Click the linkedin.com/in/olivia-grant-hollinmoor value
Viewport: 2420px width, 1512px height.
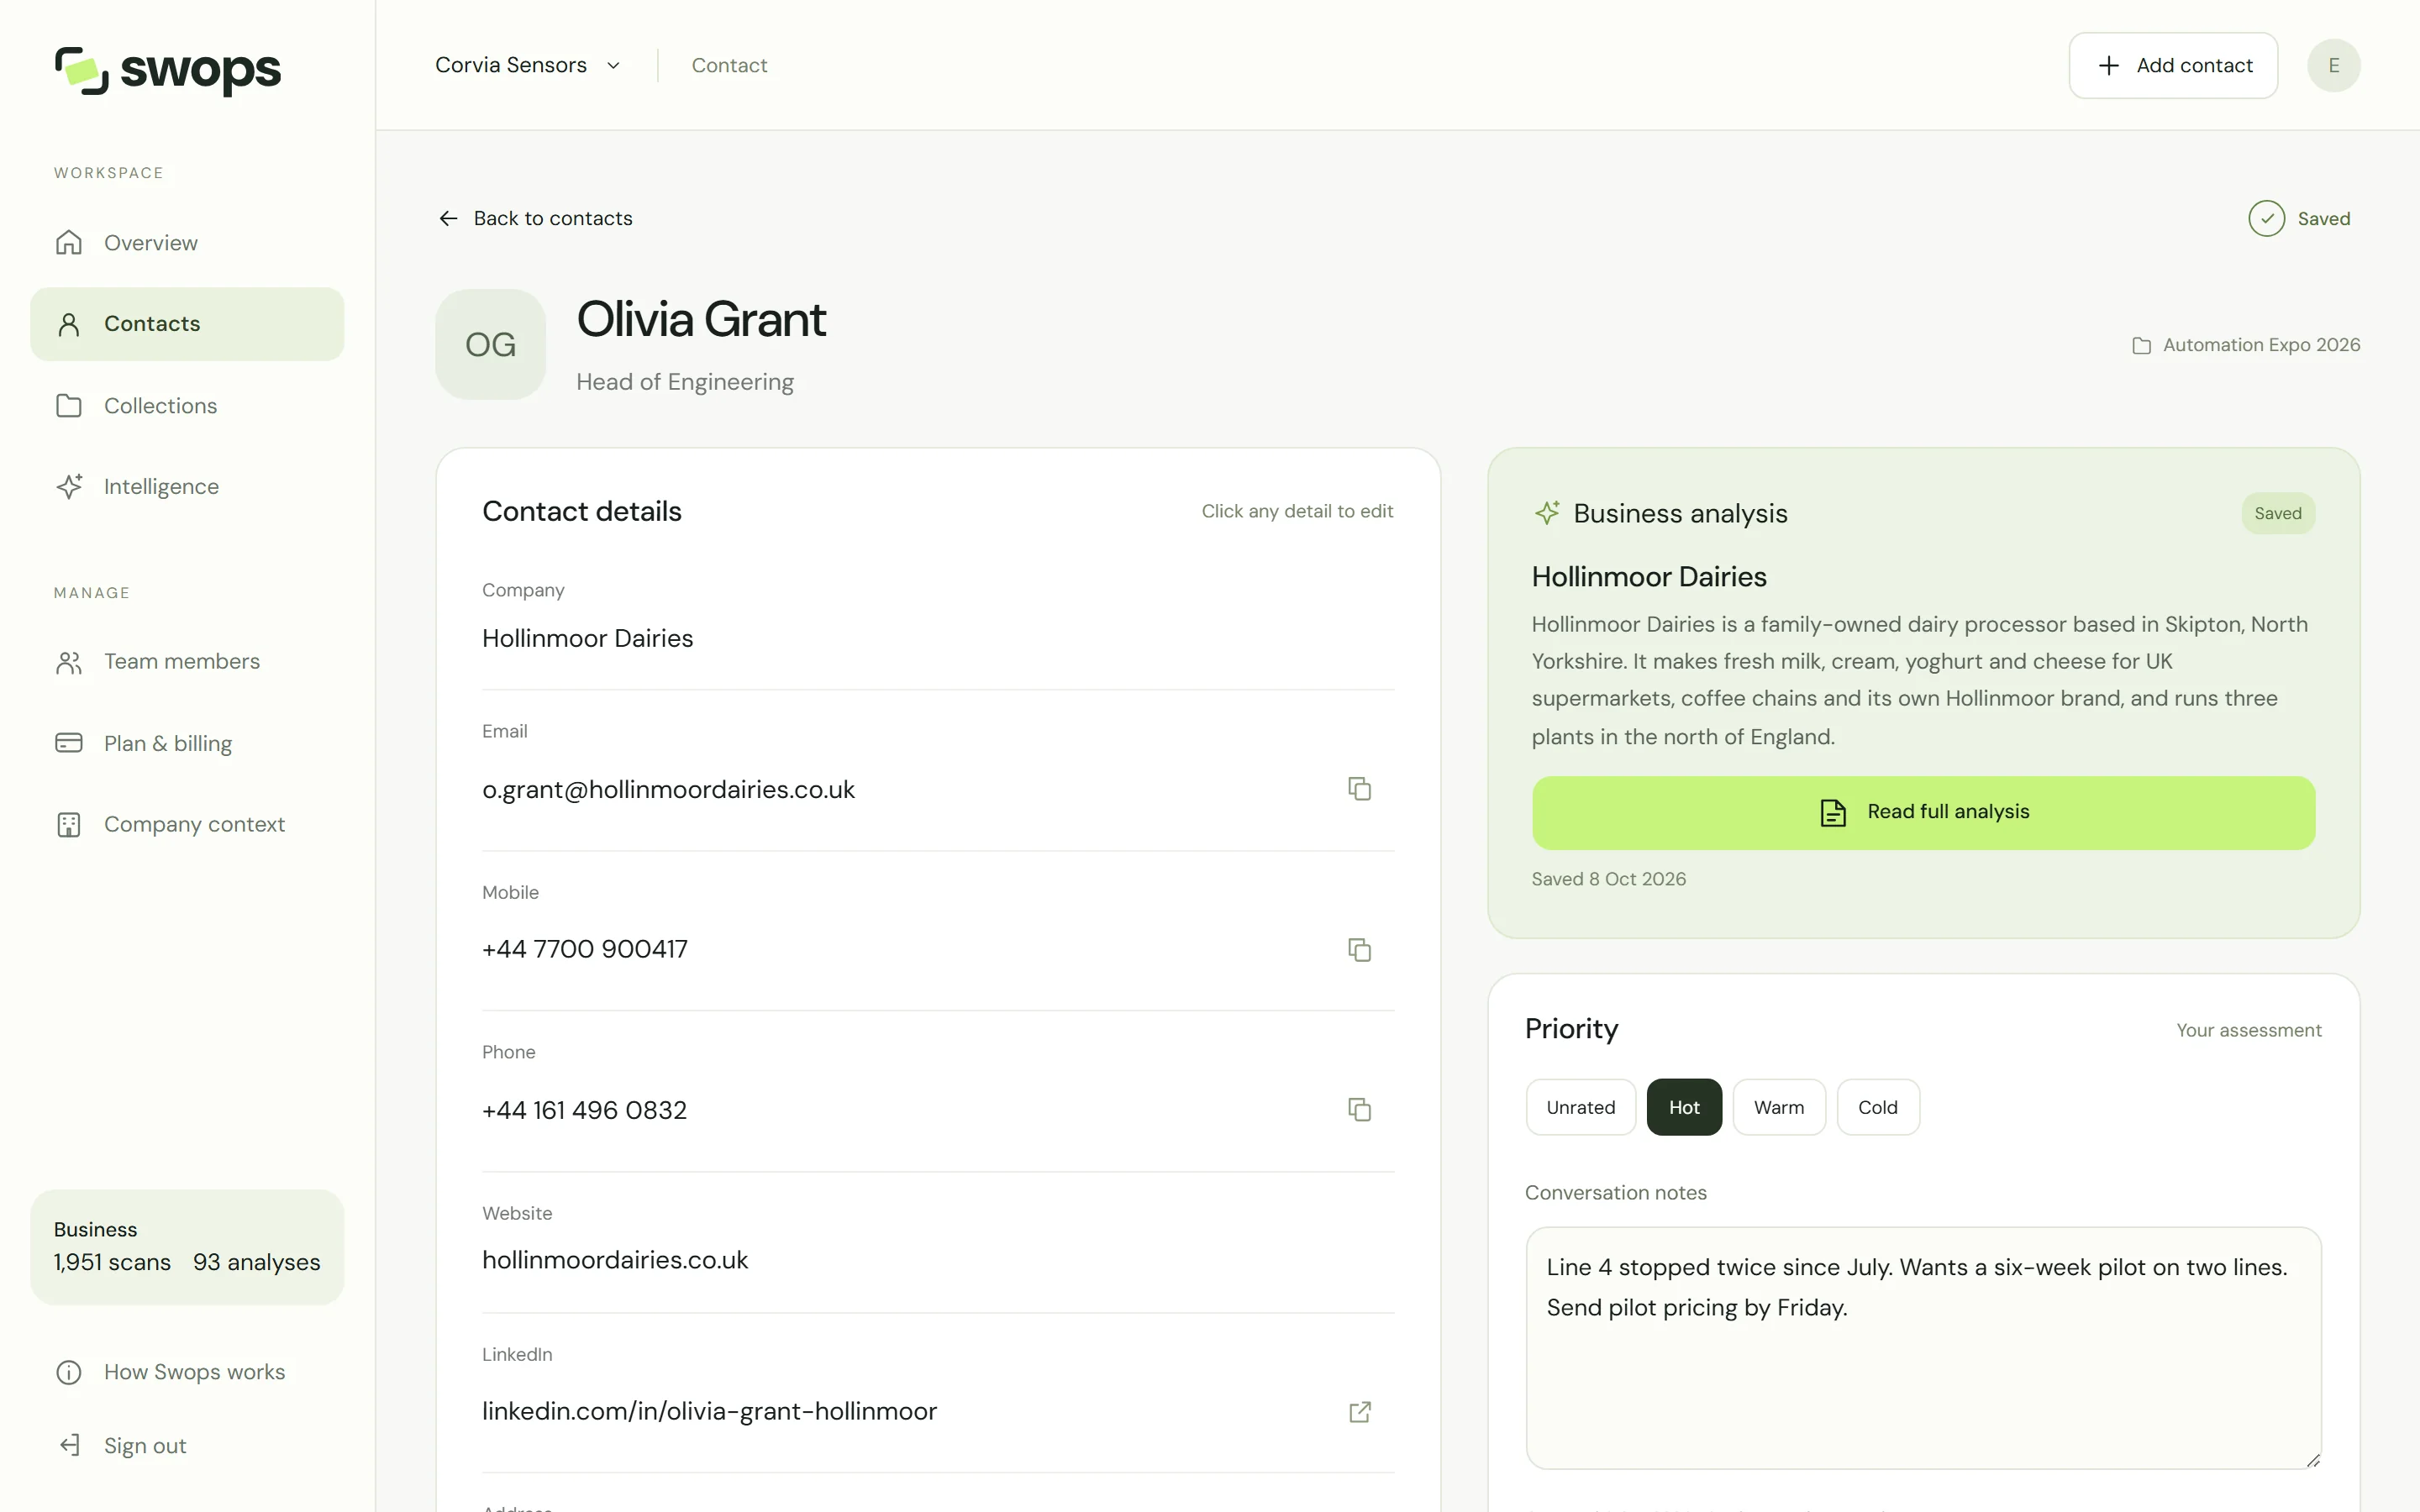point(709,1411)
